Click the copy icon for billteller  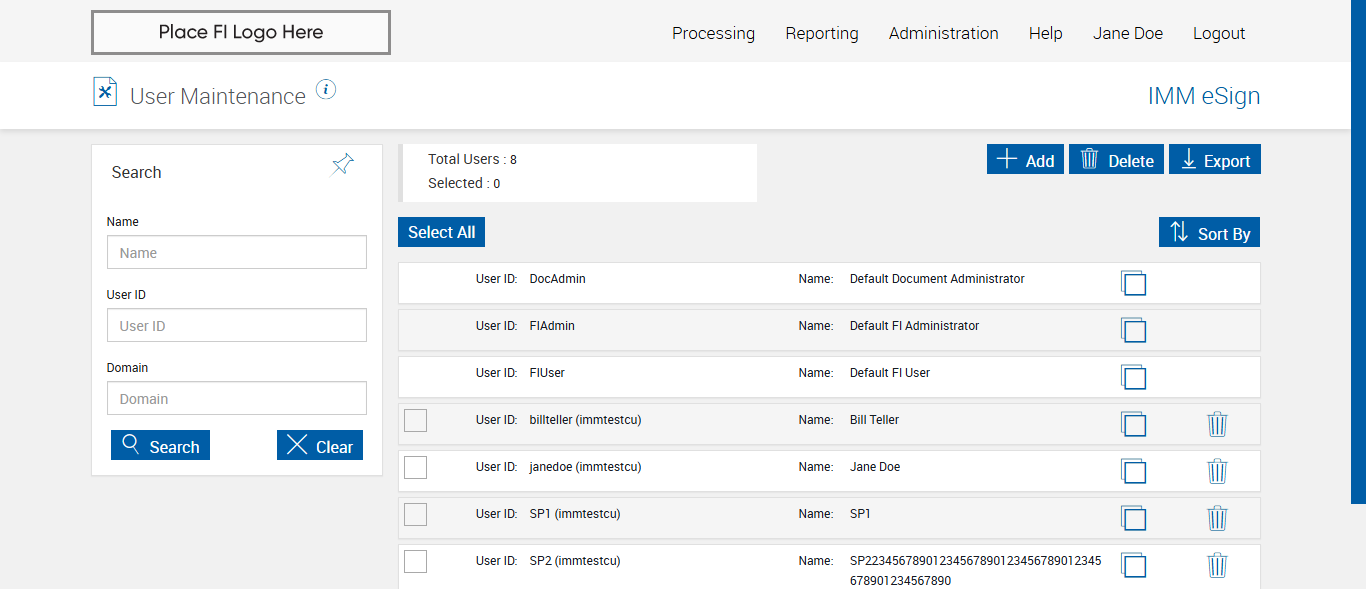(x=1133, y=424)
